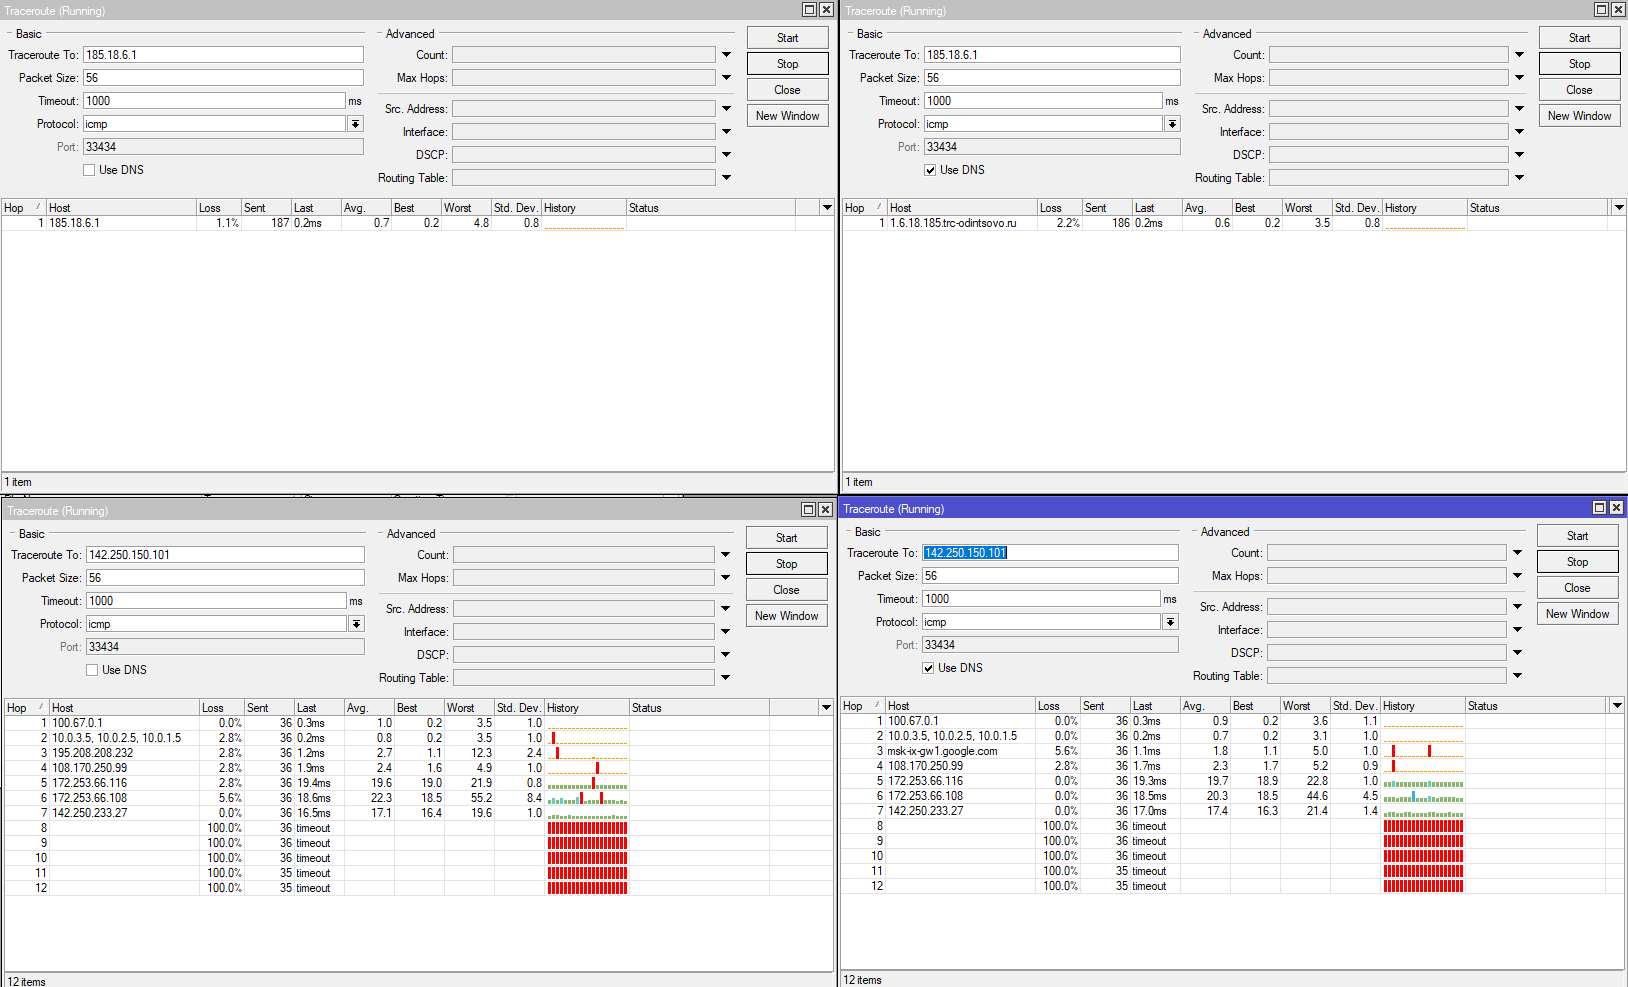
Task: Select hop 172.253.66.116 in bottom-right table
Action: pos(1234,781)
